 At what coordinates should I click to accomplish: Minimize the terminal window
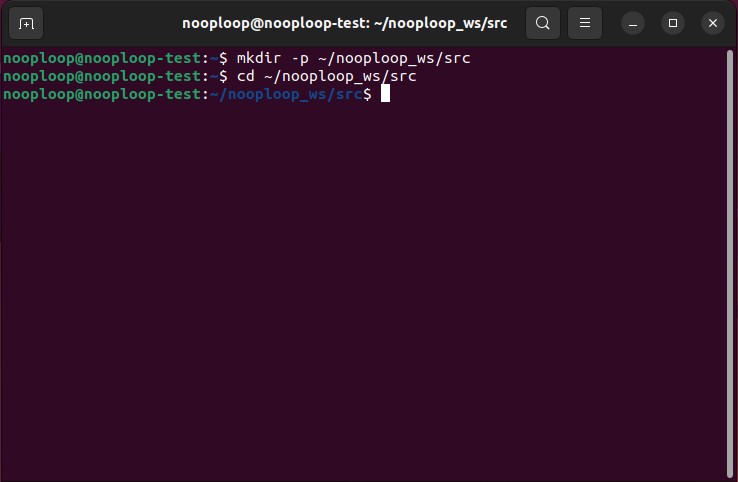click(x=633, y=23)
